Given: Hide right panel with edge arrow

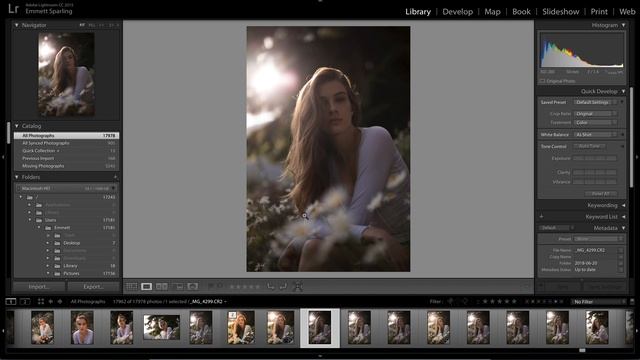Looking at the screenshot, I should tap(637, 157).
